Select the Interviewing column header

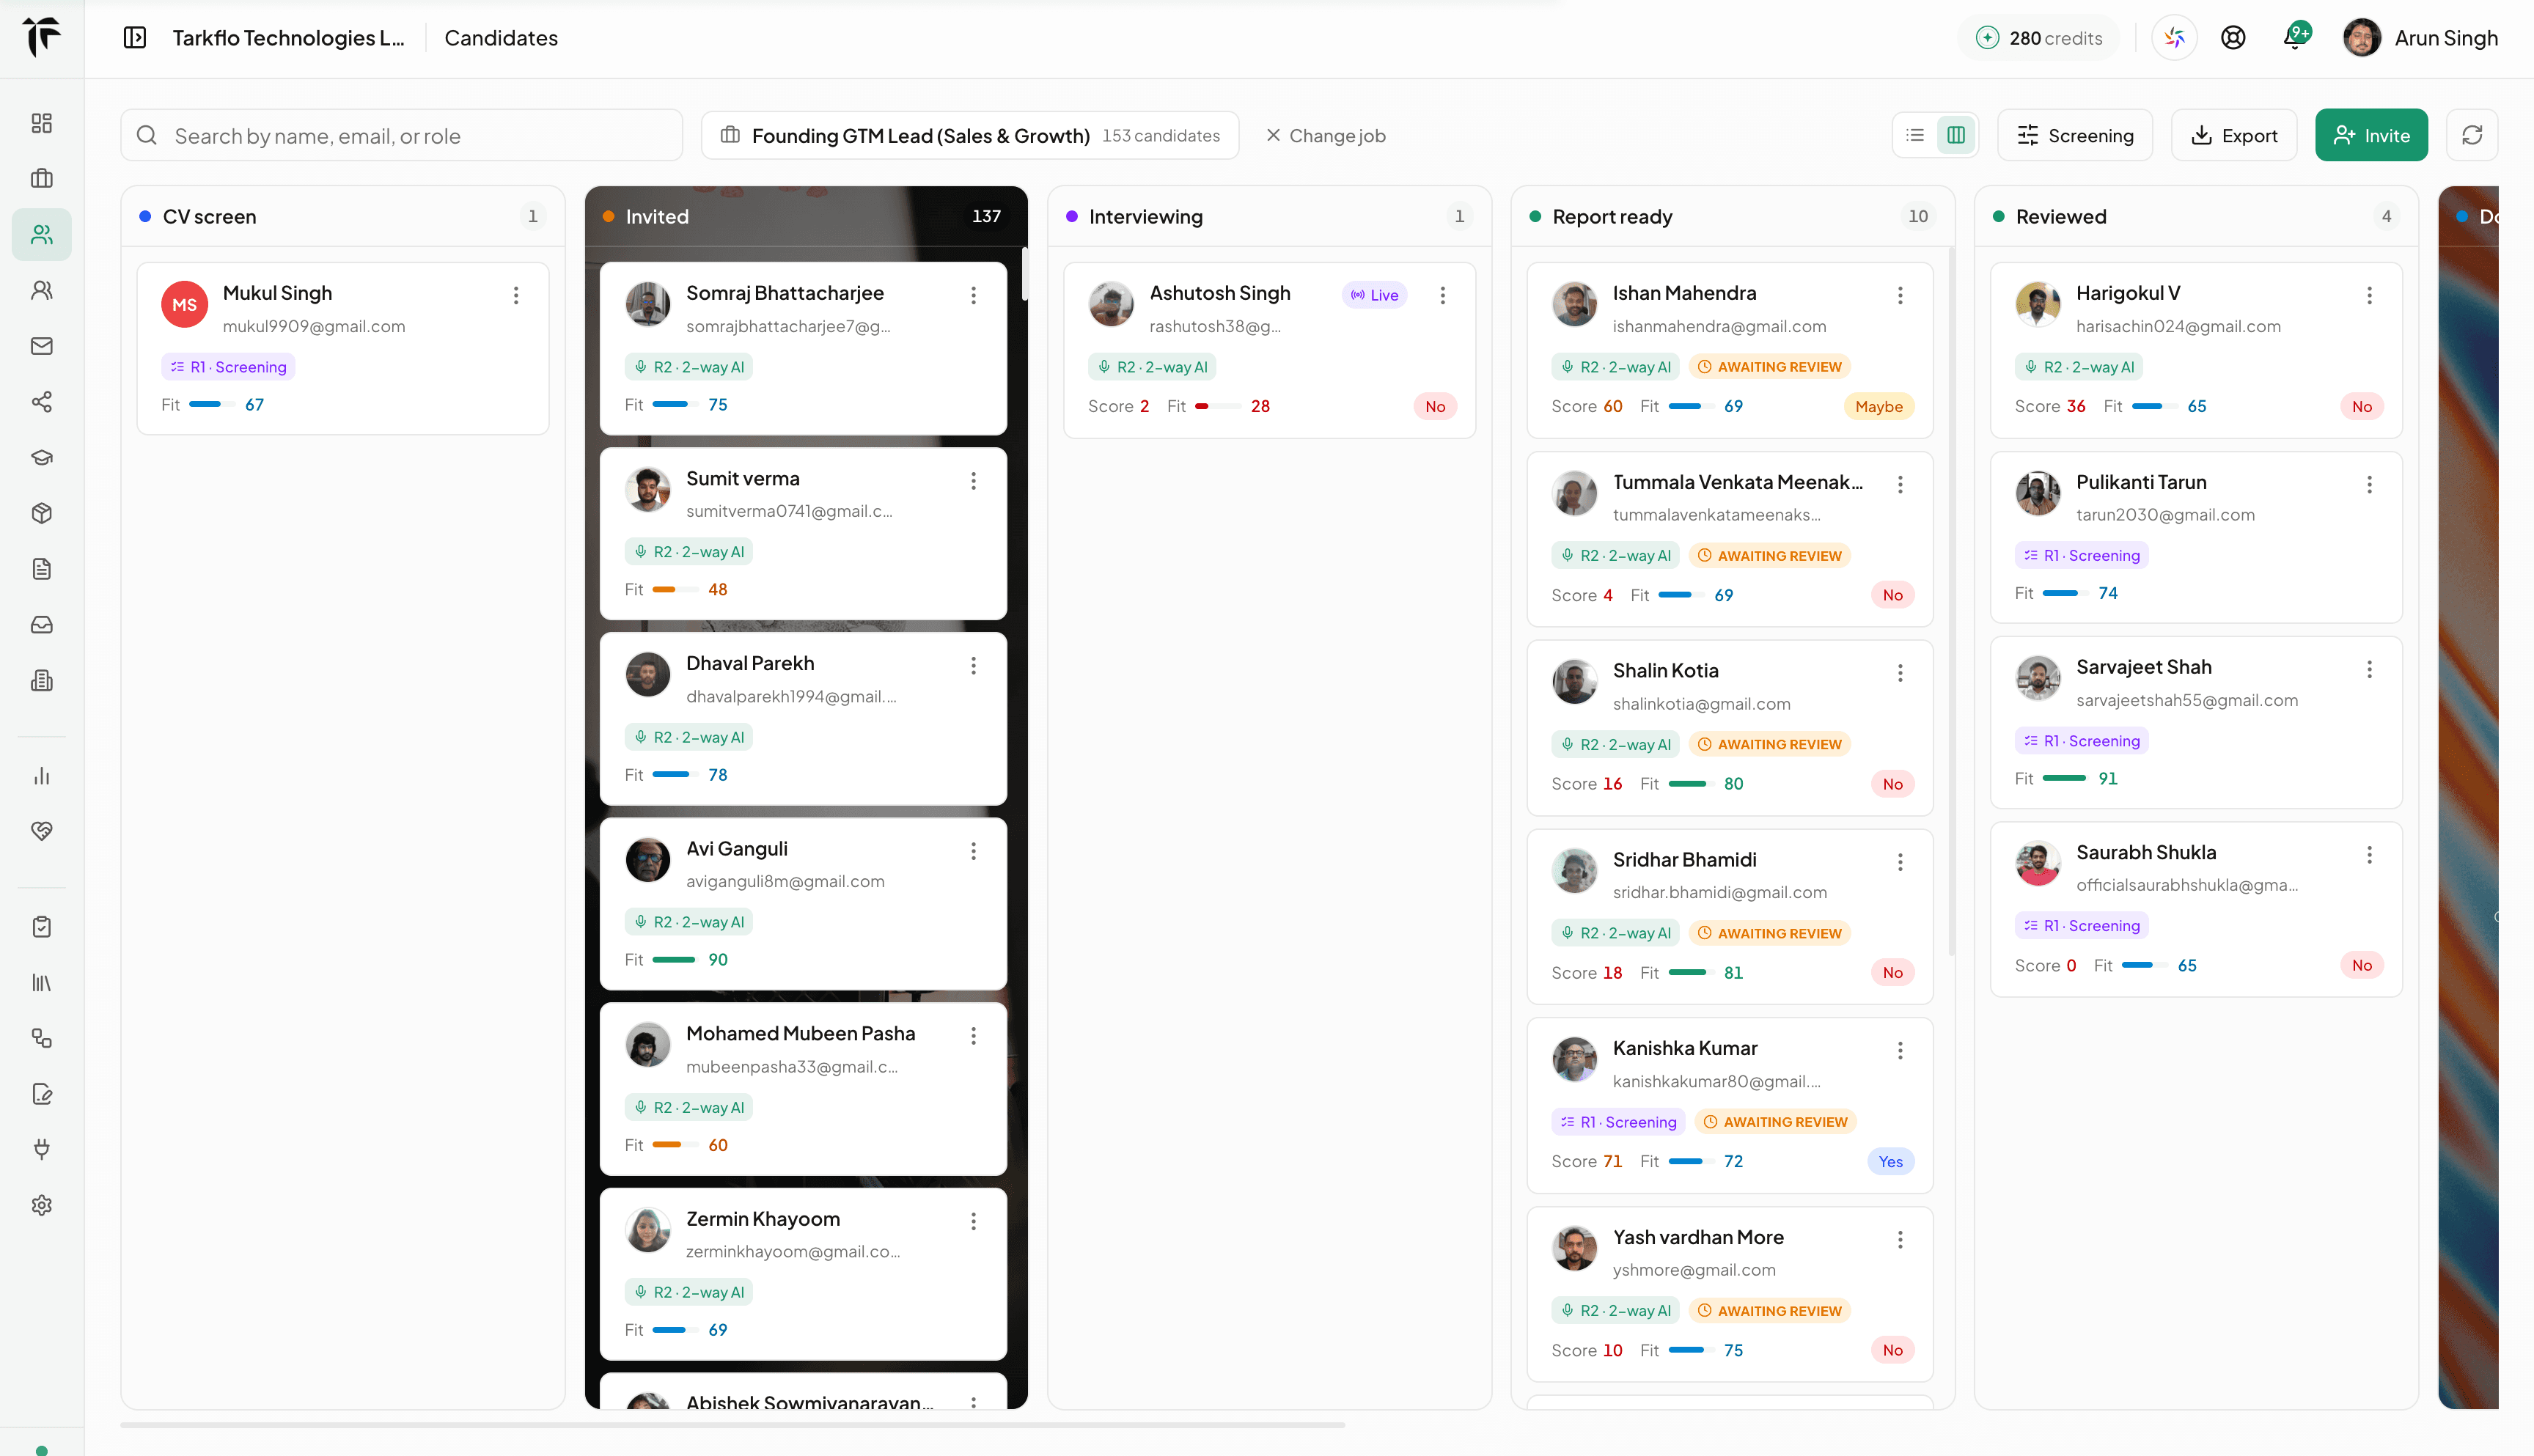click(x=1269, y=216)
